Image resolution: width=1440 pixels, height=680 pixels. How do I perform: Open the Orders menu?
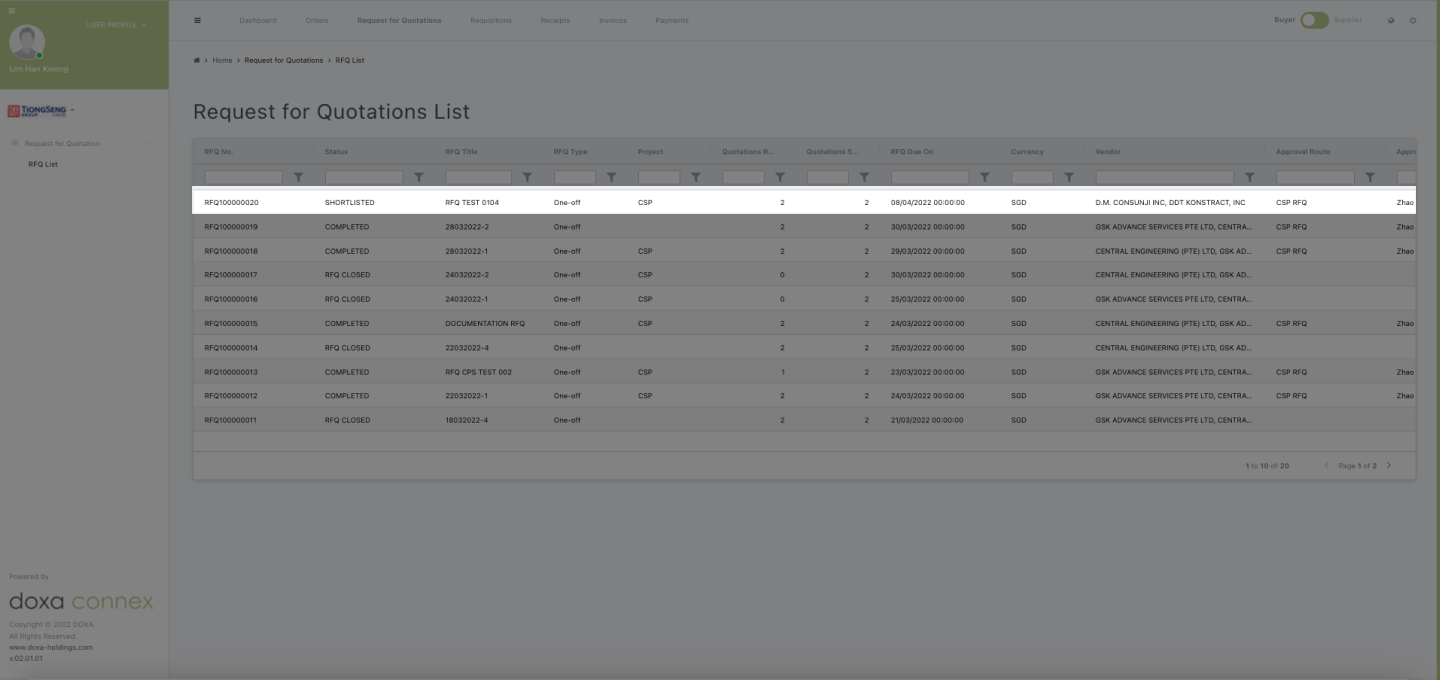tap(316, 20)
